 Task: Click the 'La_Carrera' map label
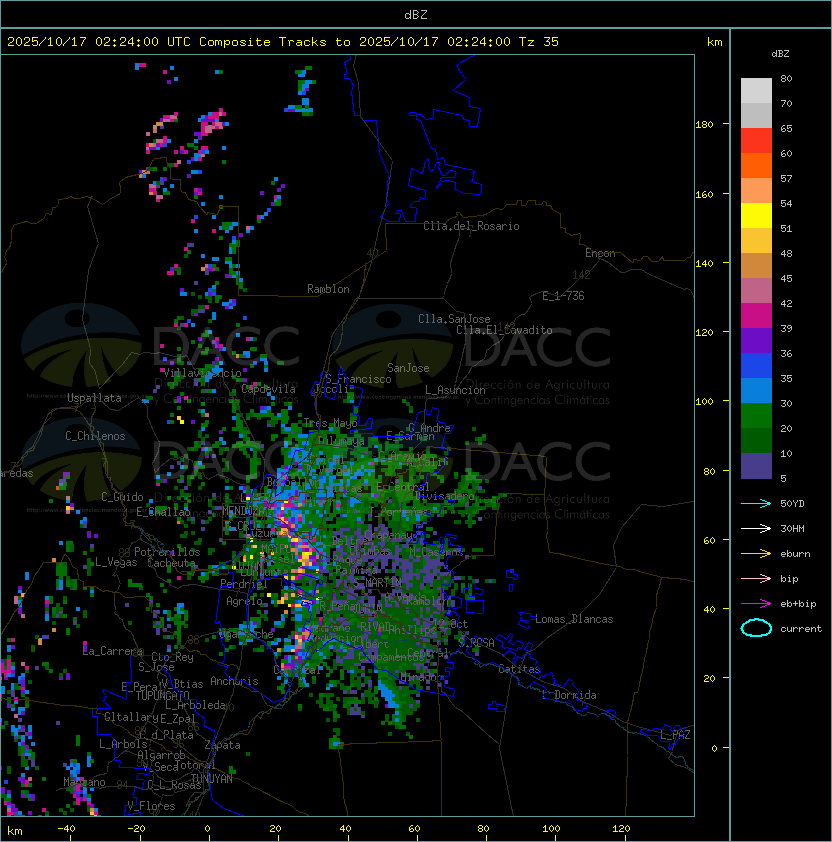tap(112, 651)
